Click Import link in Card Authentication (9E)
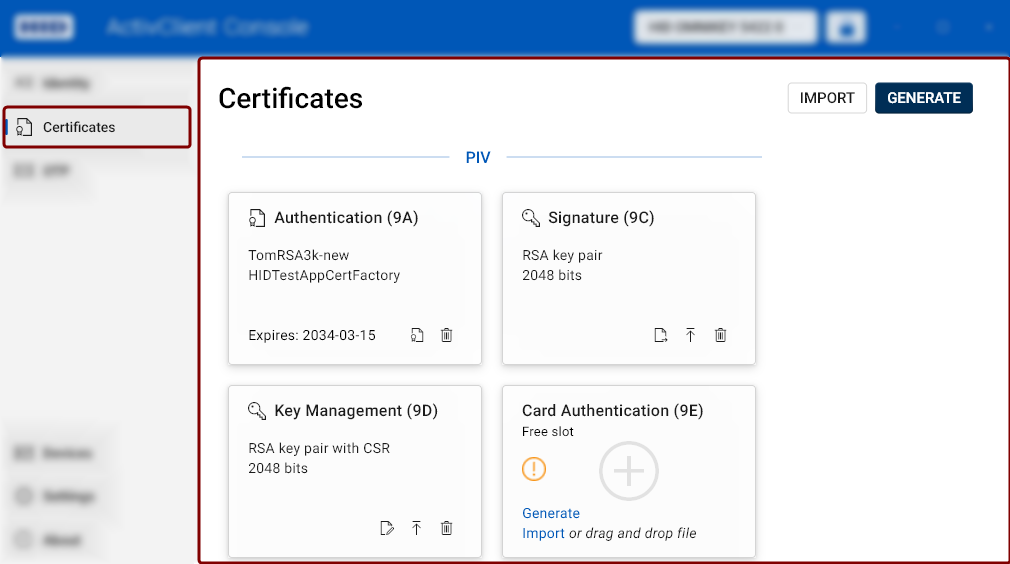This screenshot has width=1010, height=564. (543, 533)
